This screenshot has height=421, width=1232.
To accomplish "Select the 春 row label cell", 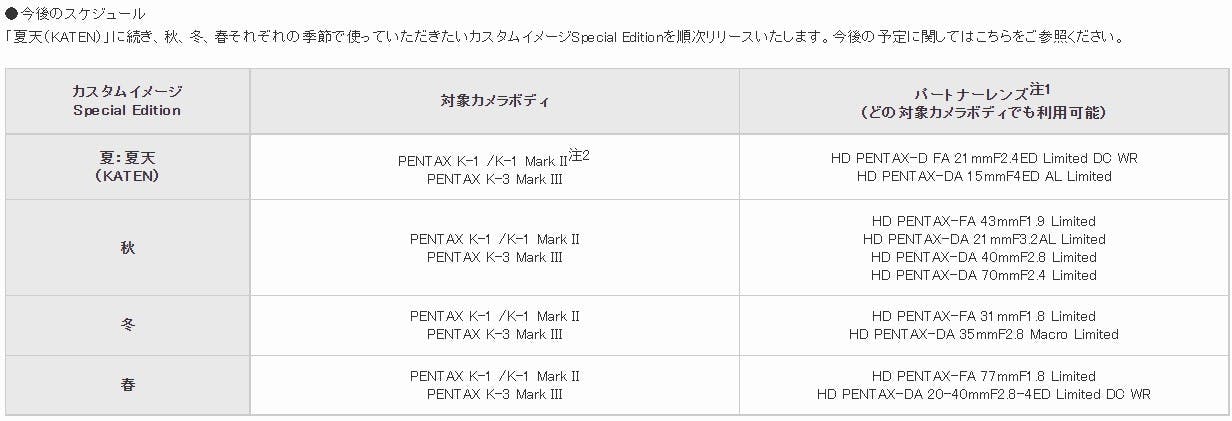I will click(127, 385).
